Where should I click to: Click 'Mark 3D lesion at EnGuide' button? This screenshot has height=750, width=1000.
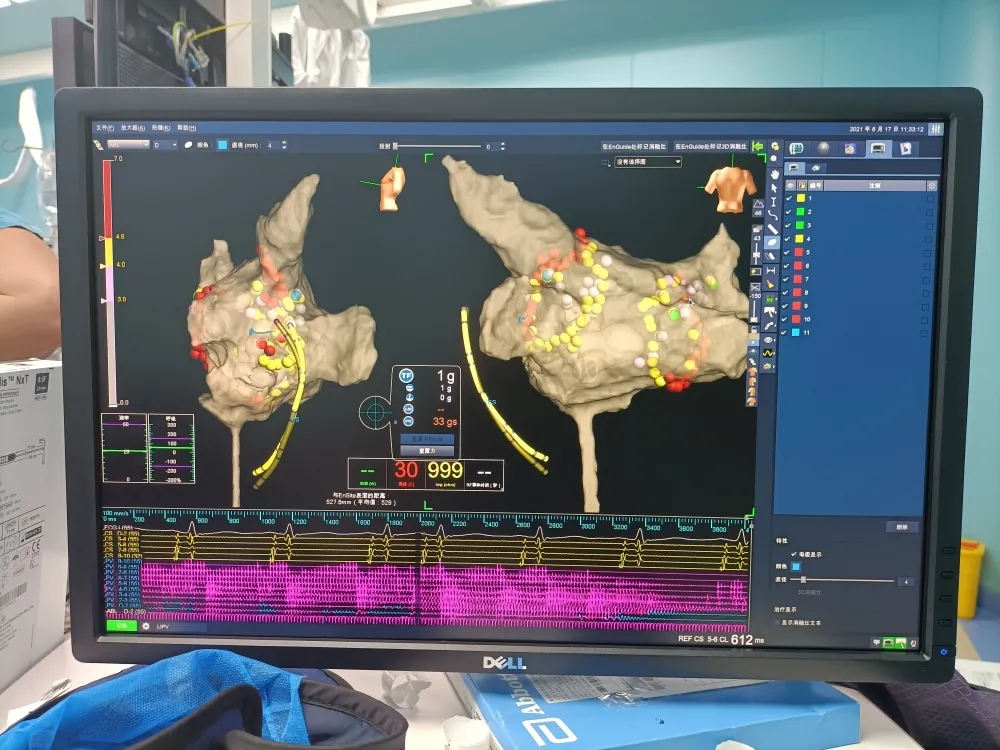(711, 146)
